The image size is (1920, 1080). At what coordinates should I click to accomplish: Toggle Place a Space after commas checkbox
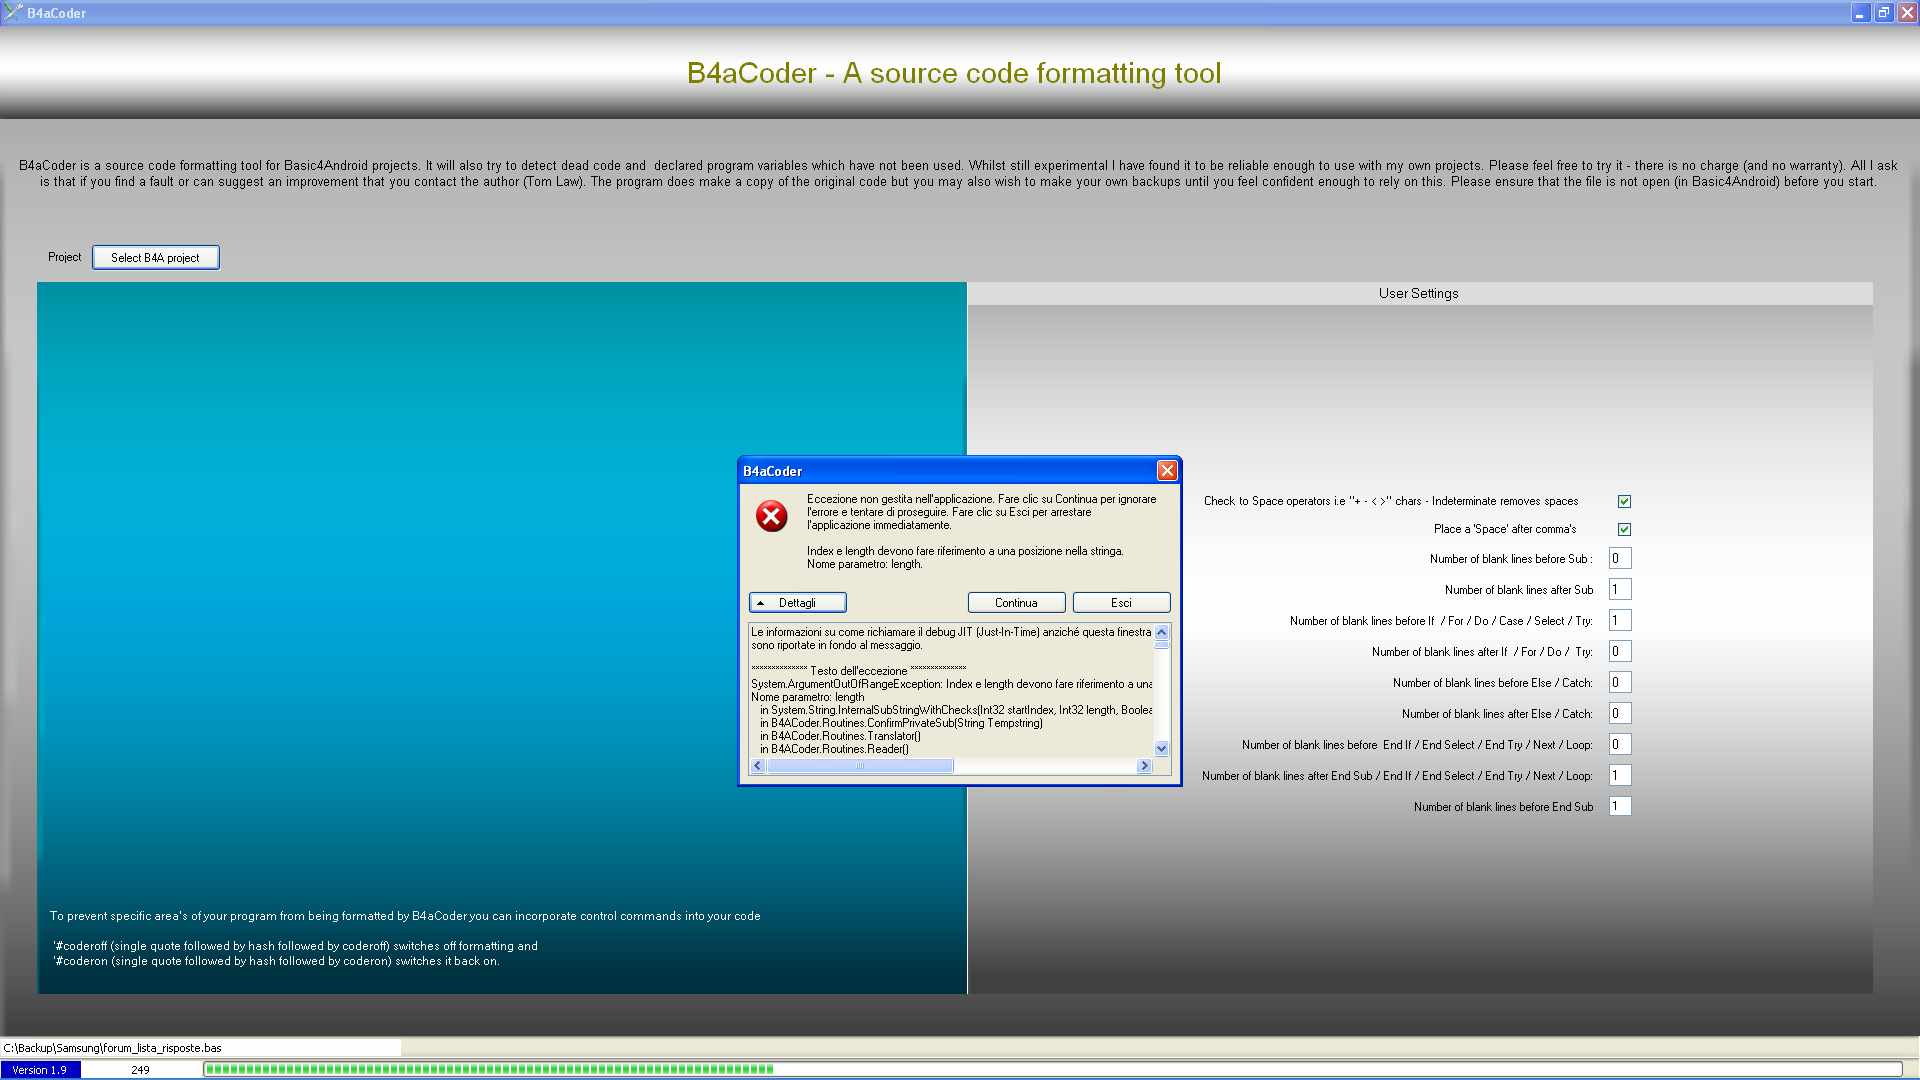pyautogui.click(x=1624, y=530)
